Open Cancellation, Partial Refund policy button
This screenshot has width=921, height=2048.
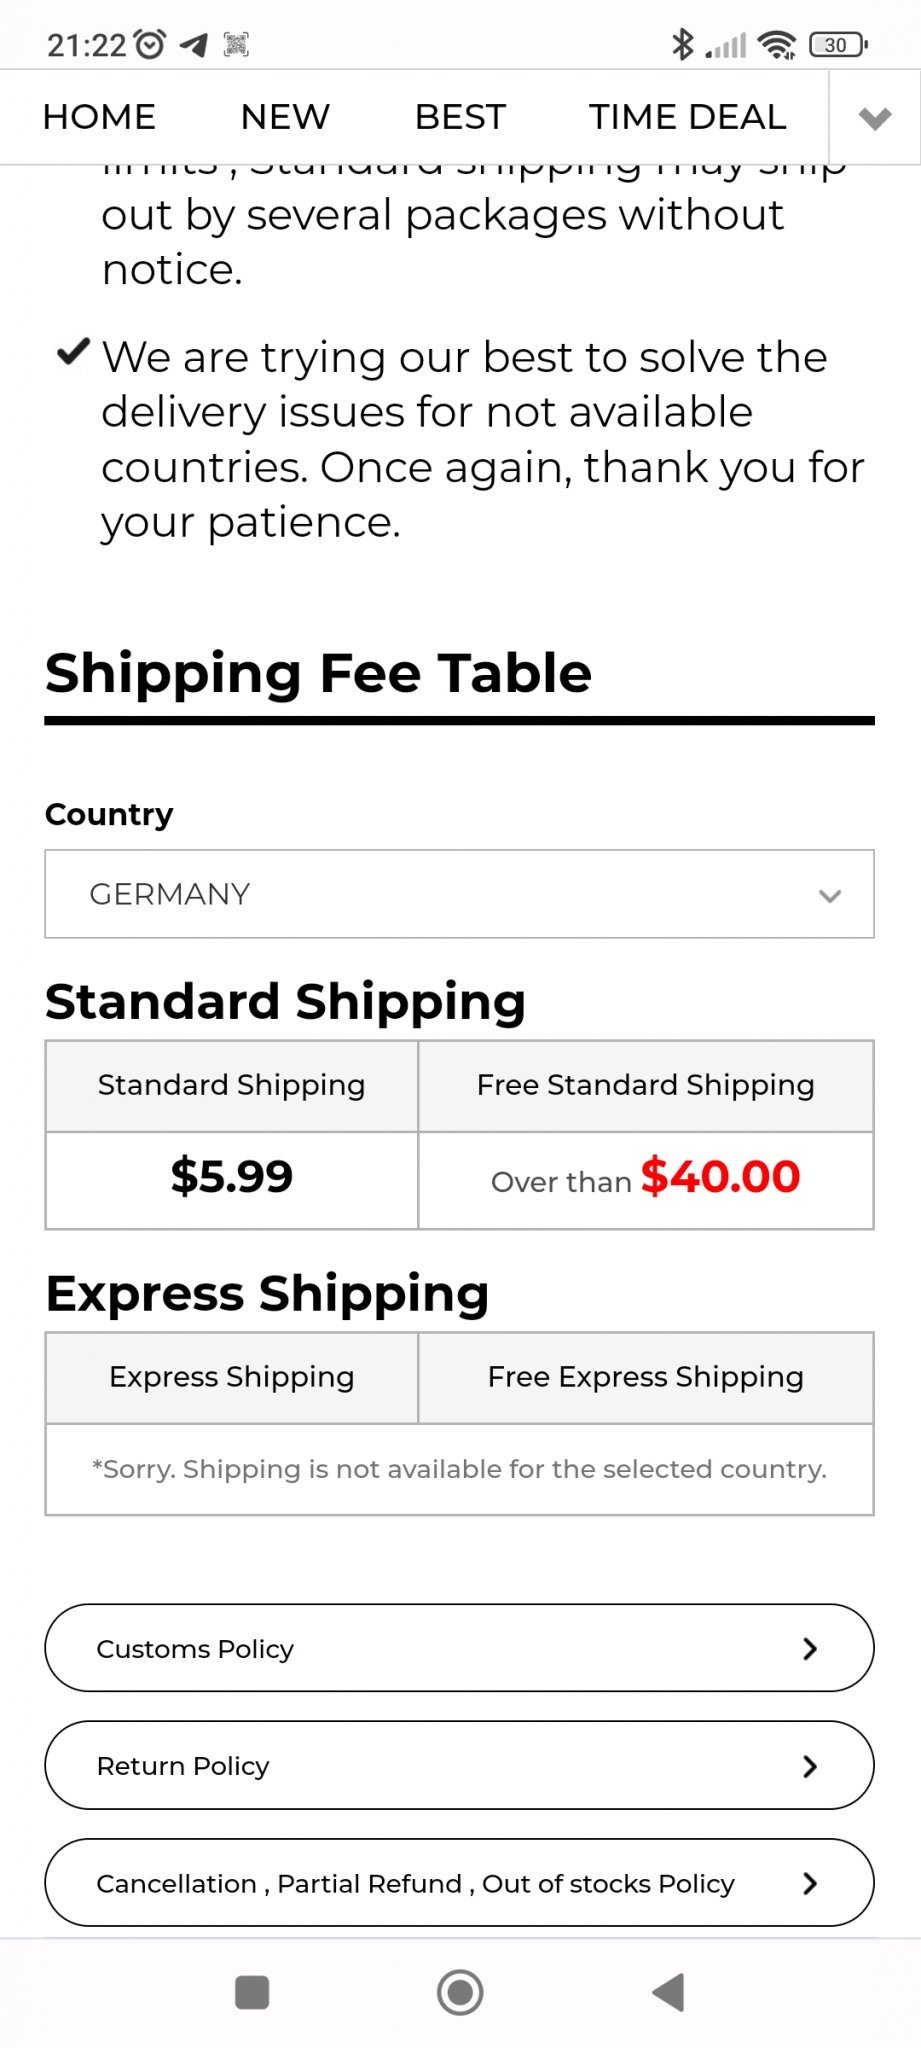click(459, 1883)
